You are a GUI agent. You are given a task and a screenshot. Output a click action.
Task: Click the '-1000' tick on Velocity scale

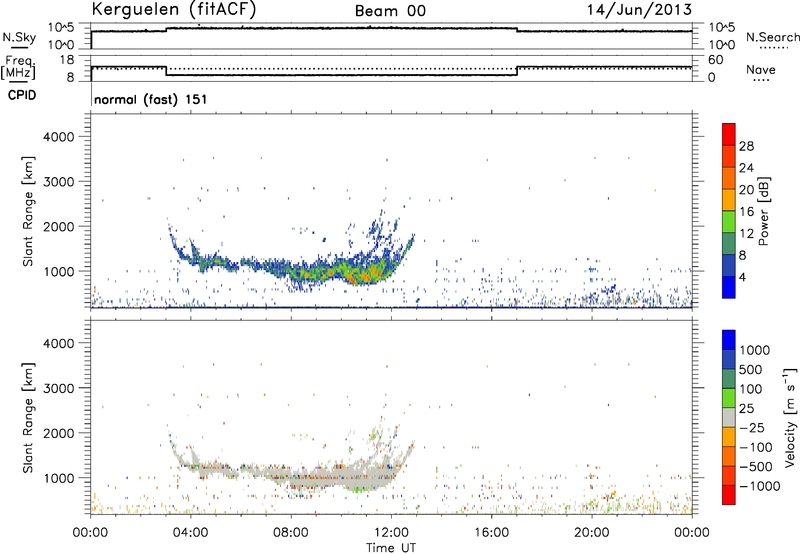click(759, 486)
